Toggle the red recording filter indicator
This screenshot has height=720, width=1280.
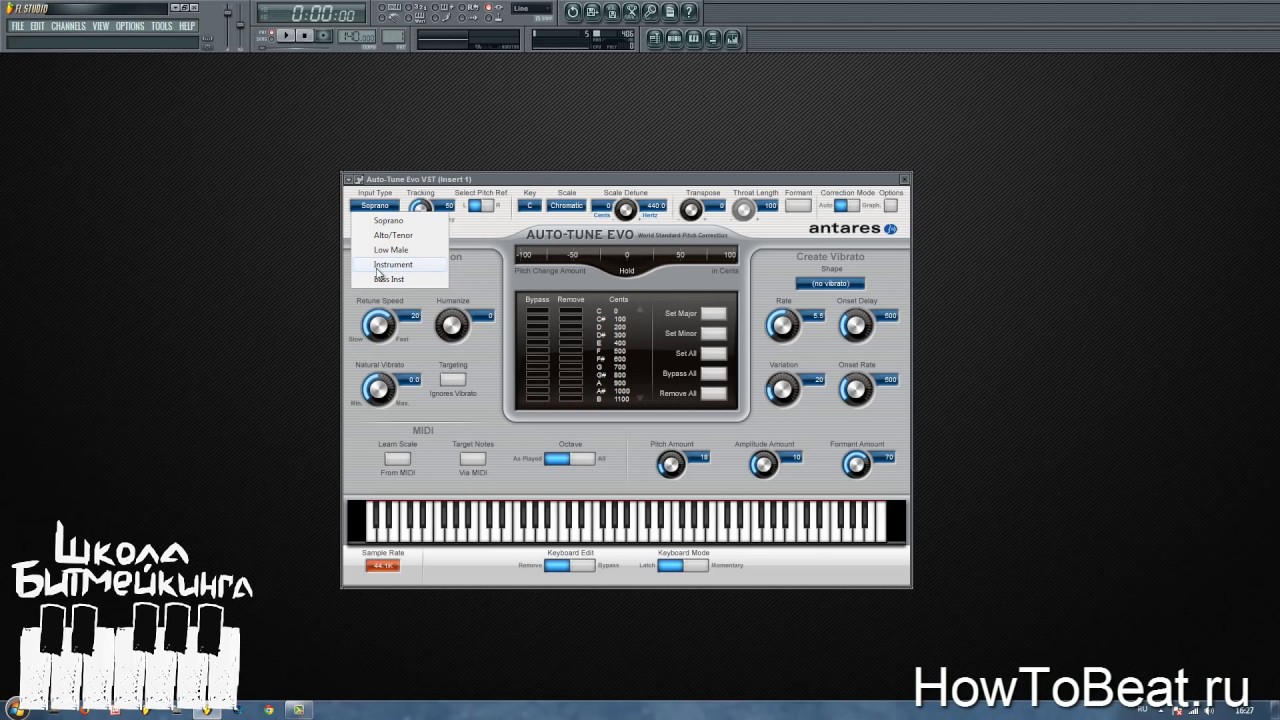tap(488, 7)
